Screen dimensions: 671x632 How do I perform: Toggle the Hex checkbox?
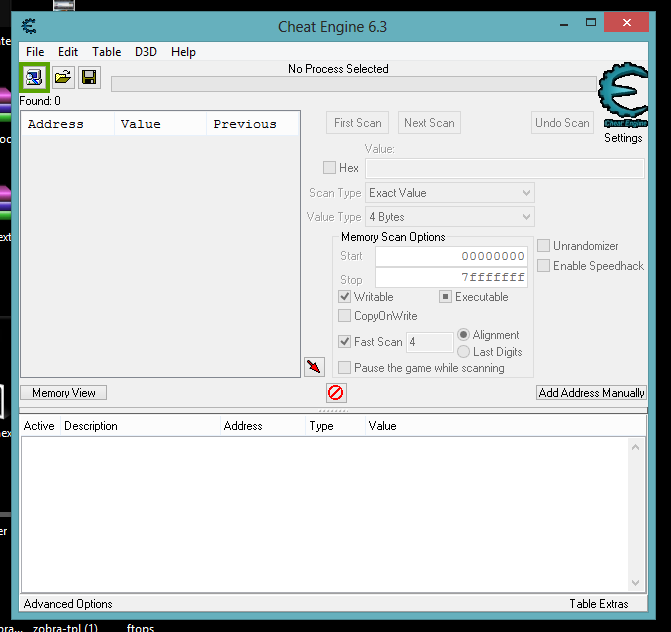coord(329,168)
